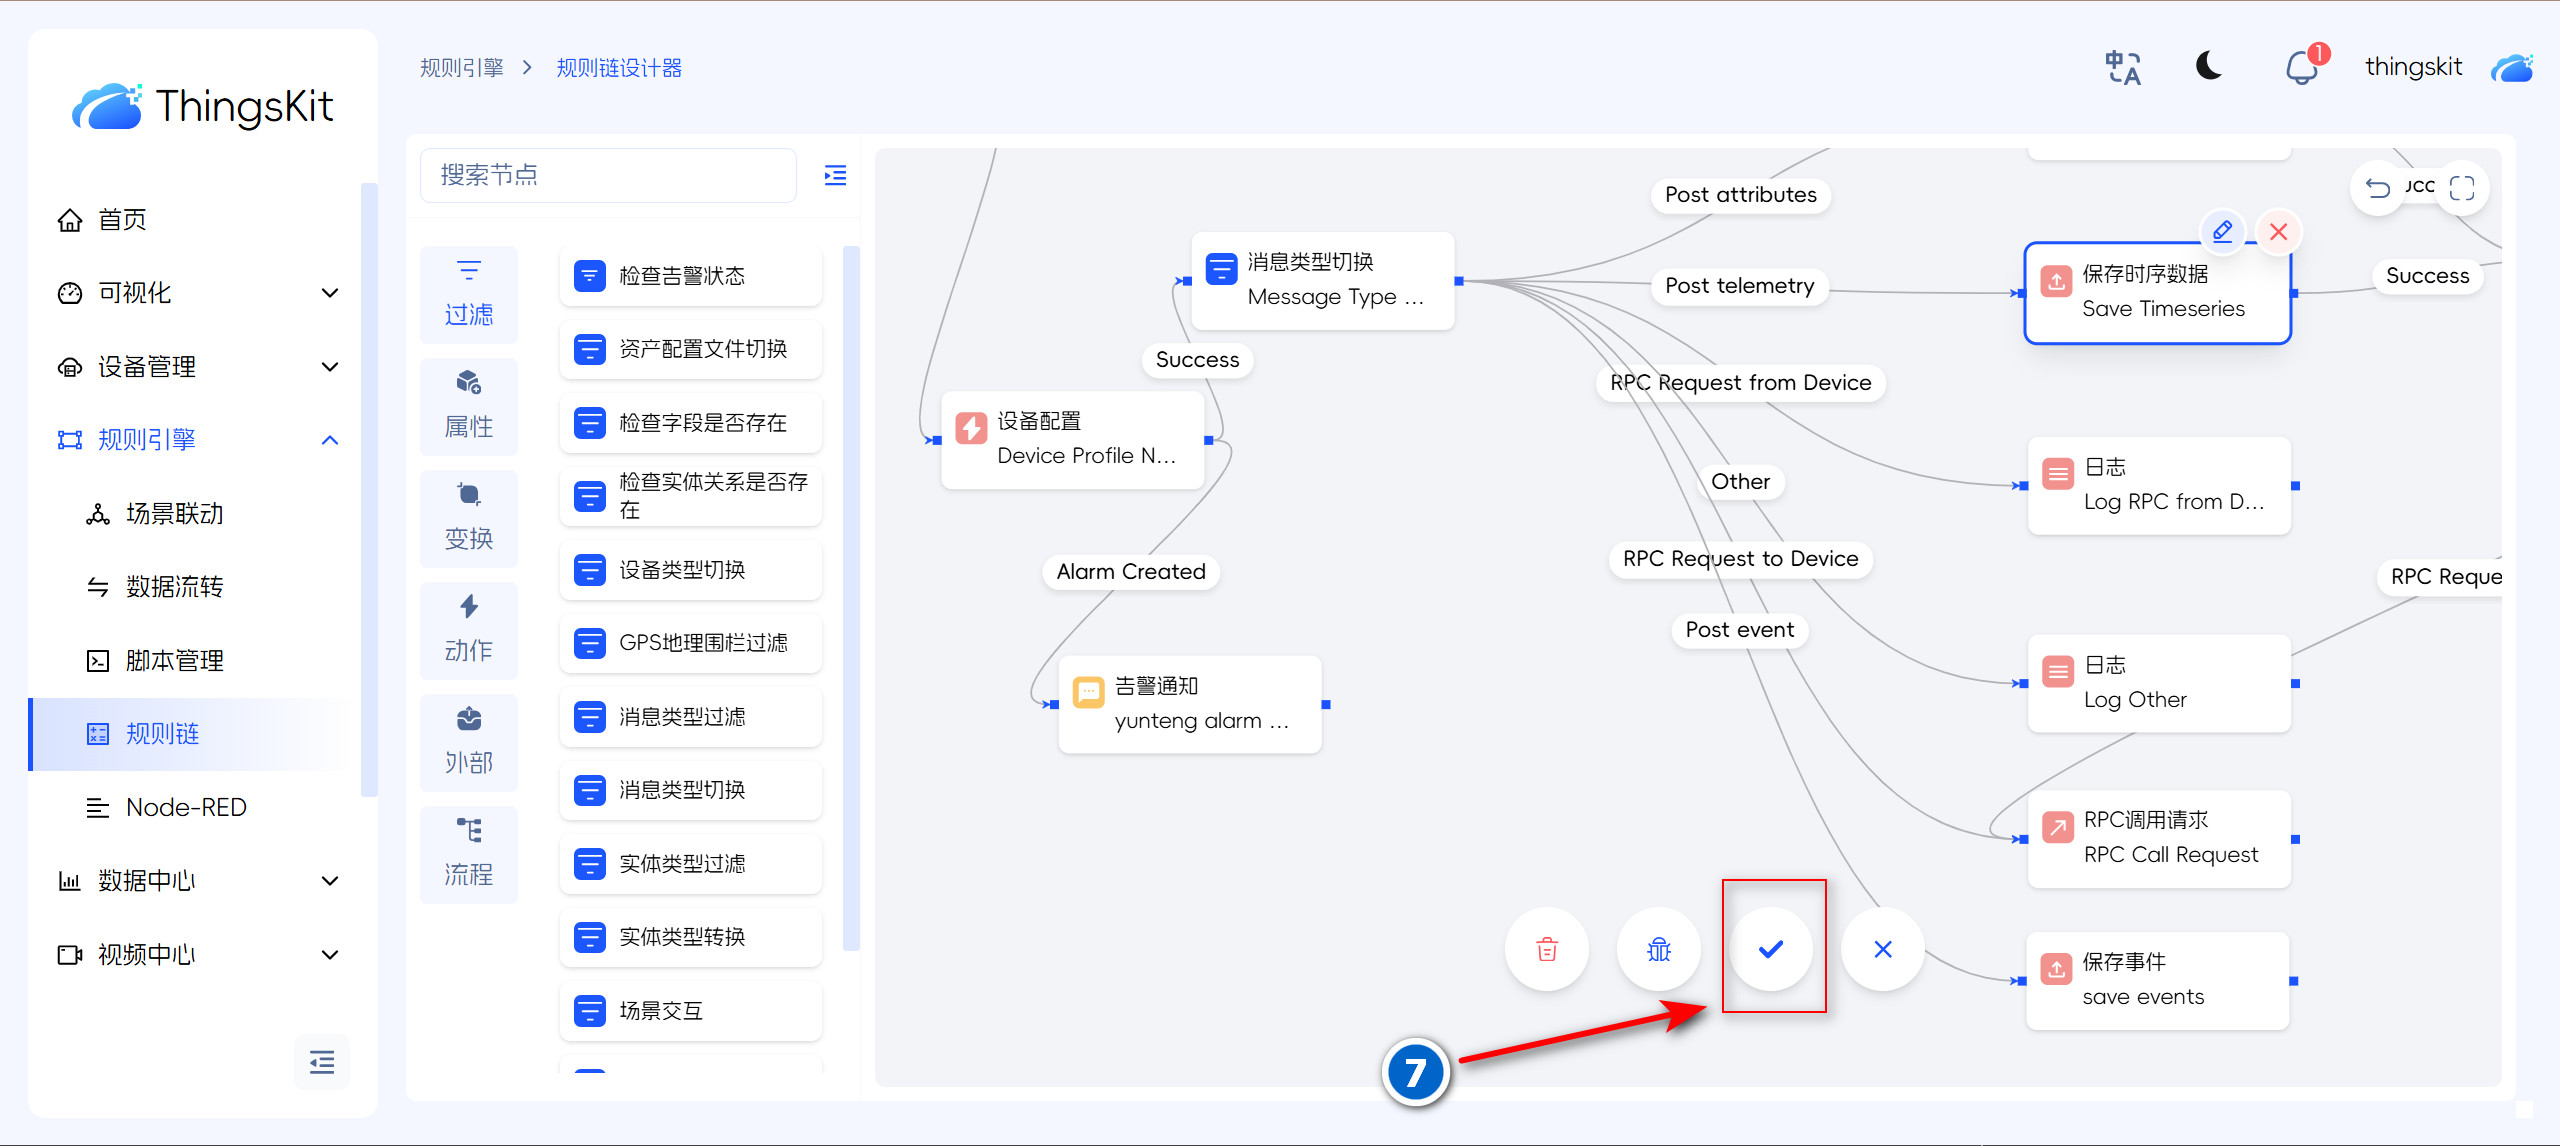
Task: Select the 动作 node category tab
Action: pos(468,628)
